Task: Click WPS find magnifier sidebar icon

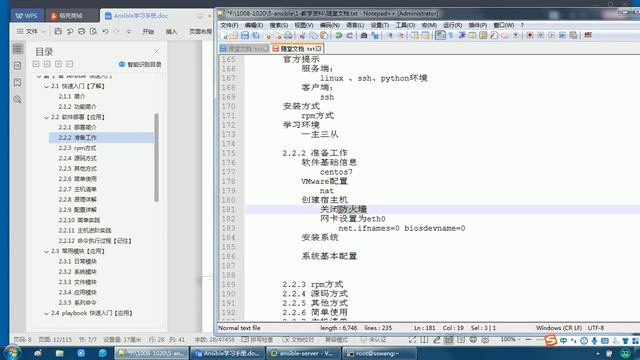Action: [18, 99]
